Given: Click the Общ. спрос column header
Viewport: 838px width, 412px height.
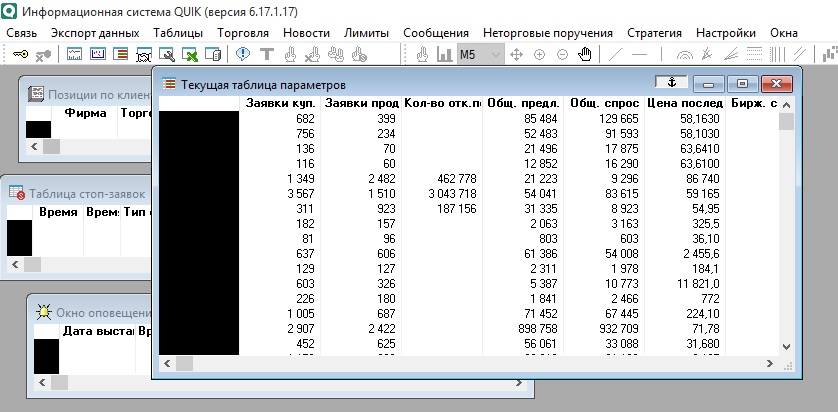Looking at the screenshot, I should click(602, 103).
